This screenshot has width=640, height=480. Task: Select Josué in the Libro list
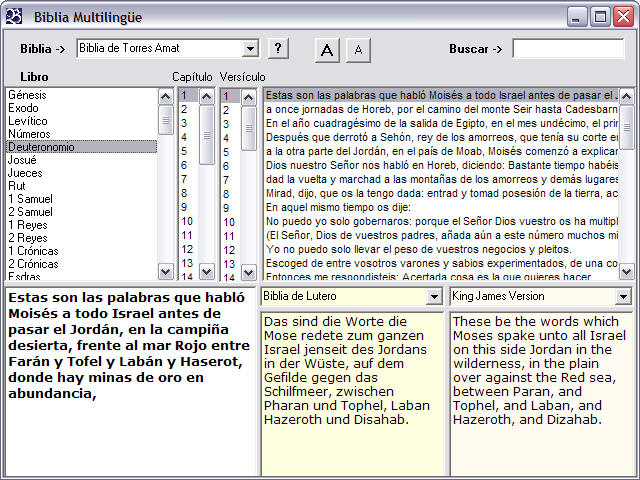82,160
